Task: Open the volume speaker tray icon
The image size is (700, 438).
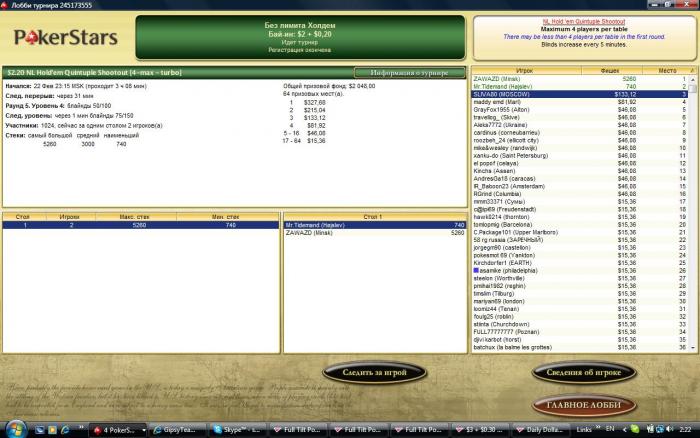Action: 669,429
